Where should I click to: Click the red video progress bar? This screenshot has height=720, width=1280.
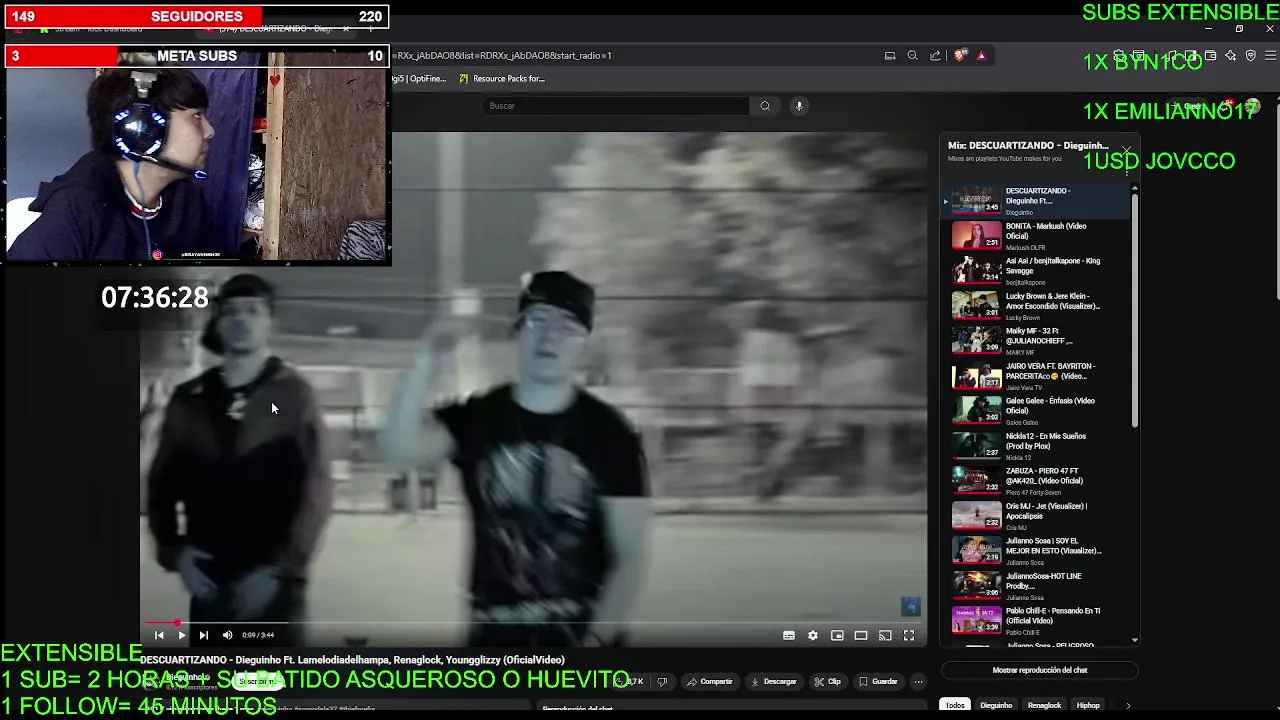[x=535, y=622]
